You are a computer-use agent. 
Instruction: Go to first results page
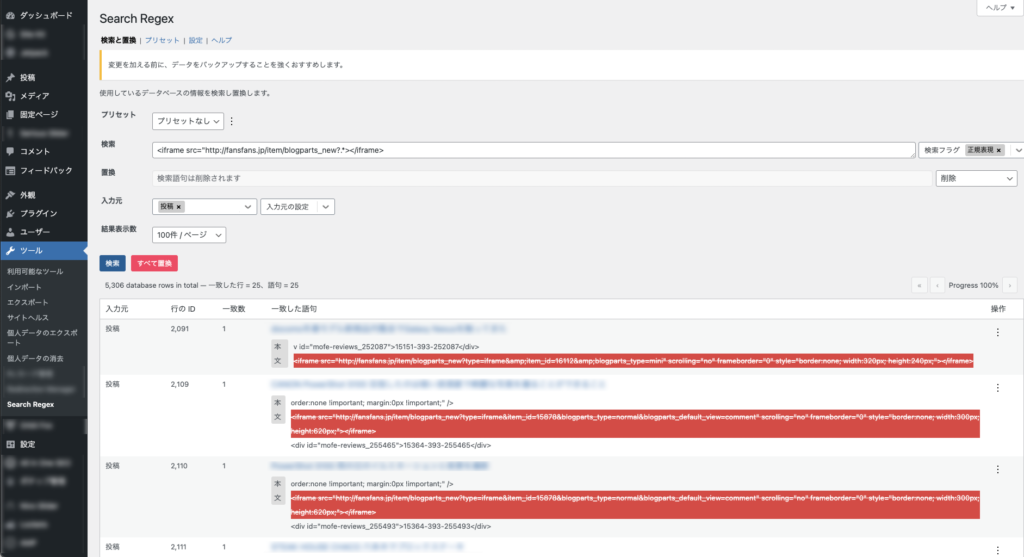tap(919, 285)
